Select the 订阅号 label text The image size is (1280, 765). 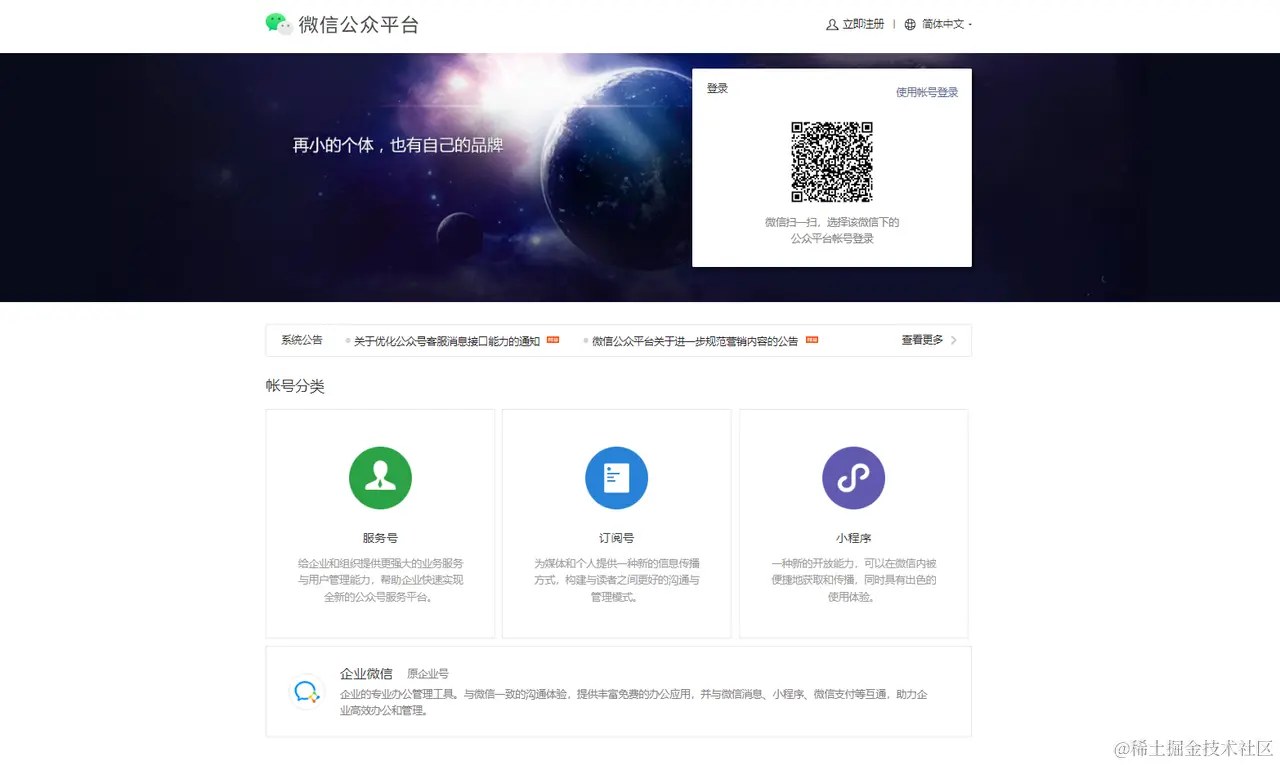click(617, 538)
